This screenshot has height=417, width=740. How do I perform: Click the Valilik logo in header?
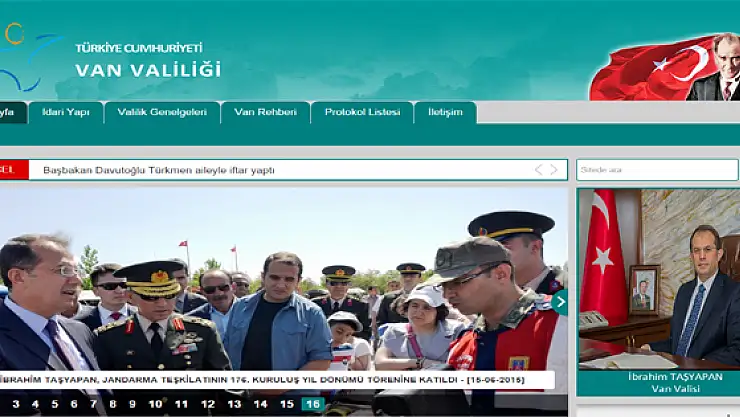(30, 57)
